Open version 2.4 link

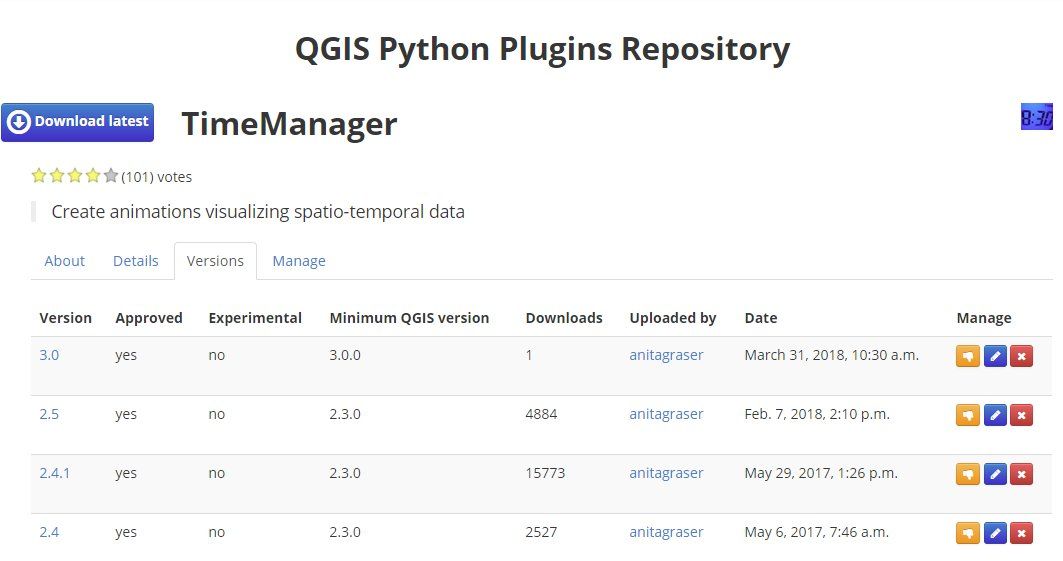[x=49, y=532]
